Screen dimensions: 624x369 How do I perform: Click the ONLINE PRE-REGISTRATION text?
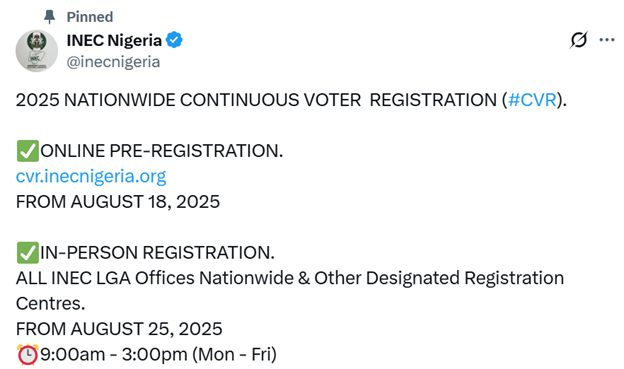pos(162,151)
